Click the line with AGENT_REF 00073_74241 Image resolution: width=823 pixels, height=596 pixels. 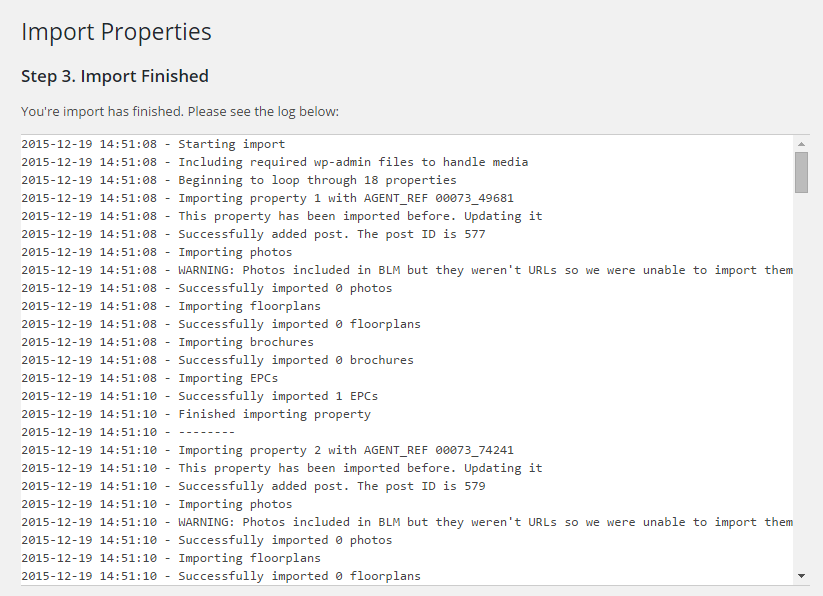tap(268, 450)
